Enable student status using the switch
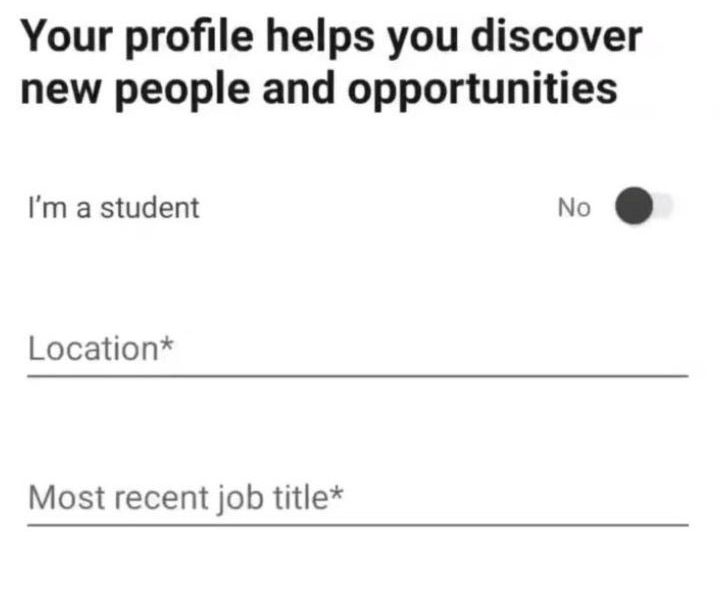 pyautogui.click(x=644, y=208)
